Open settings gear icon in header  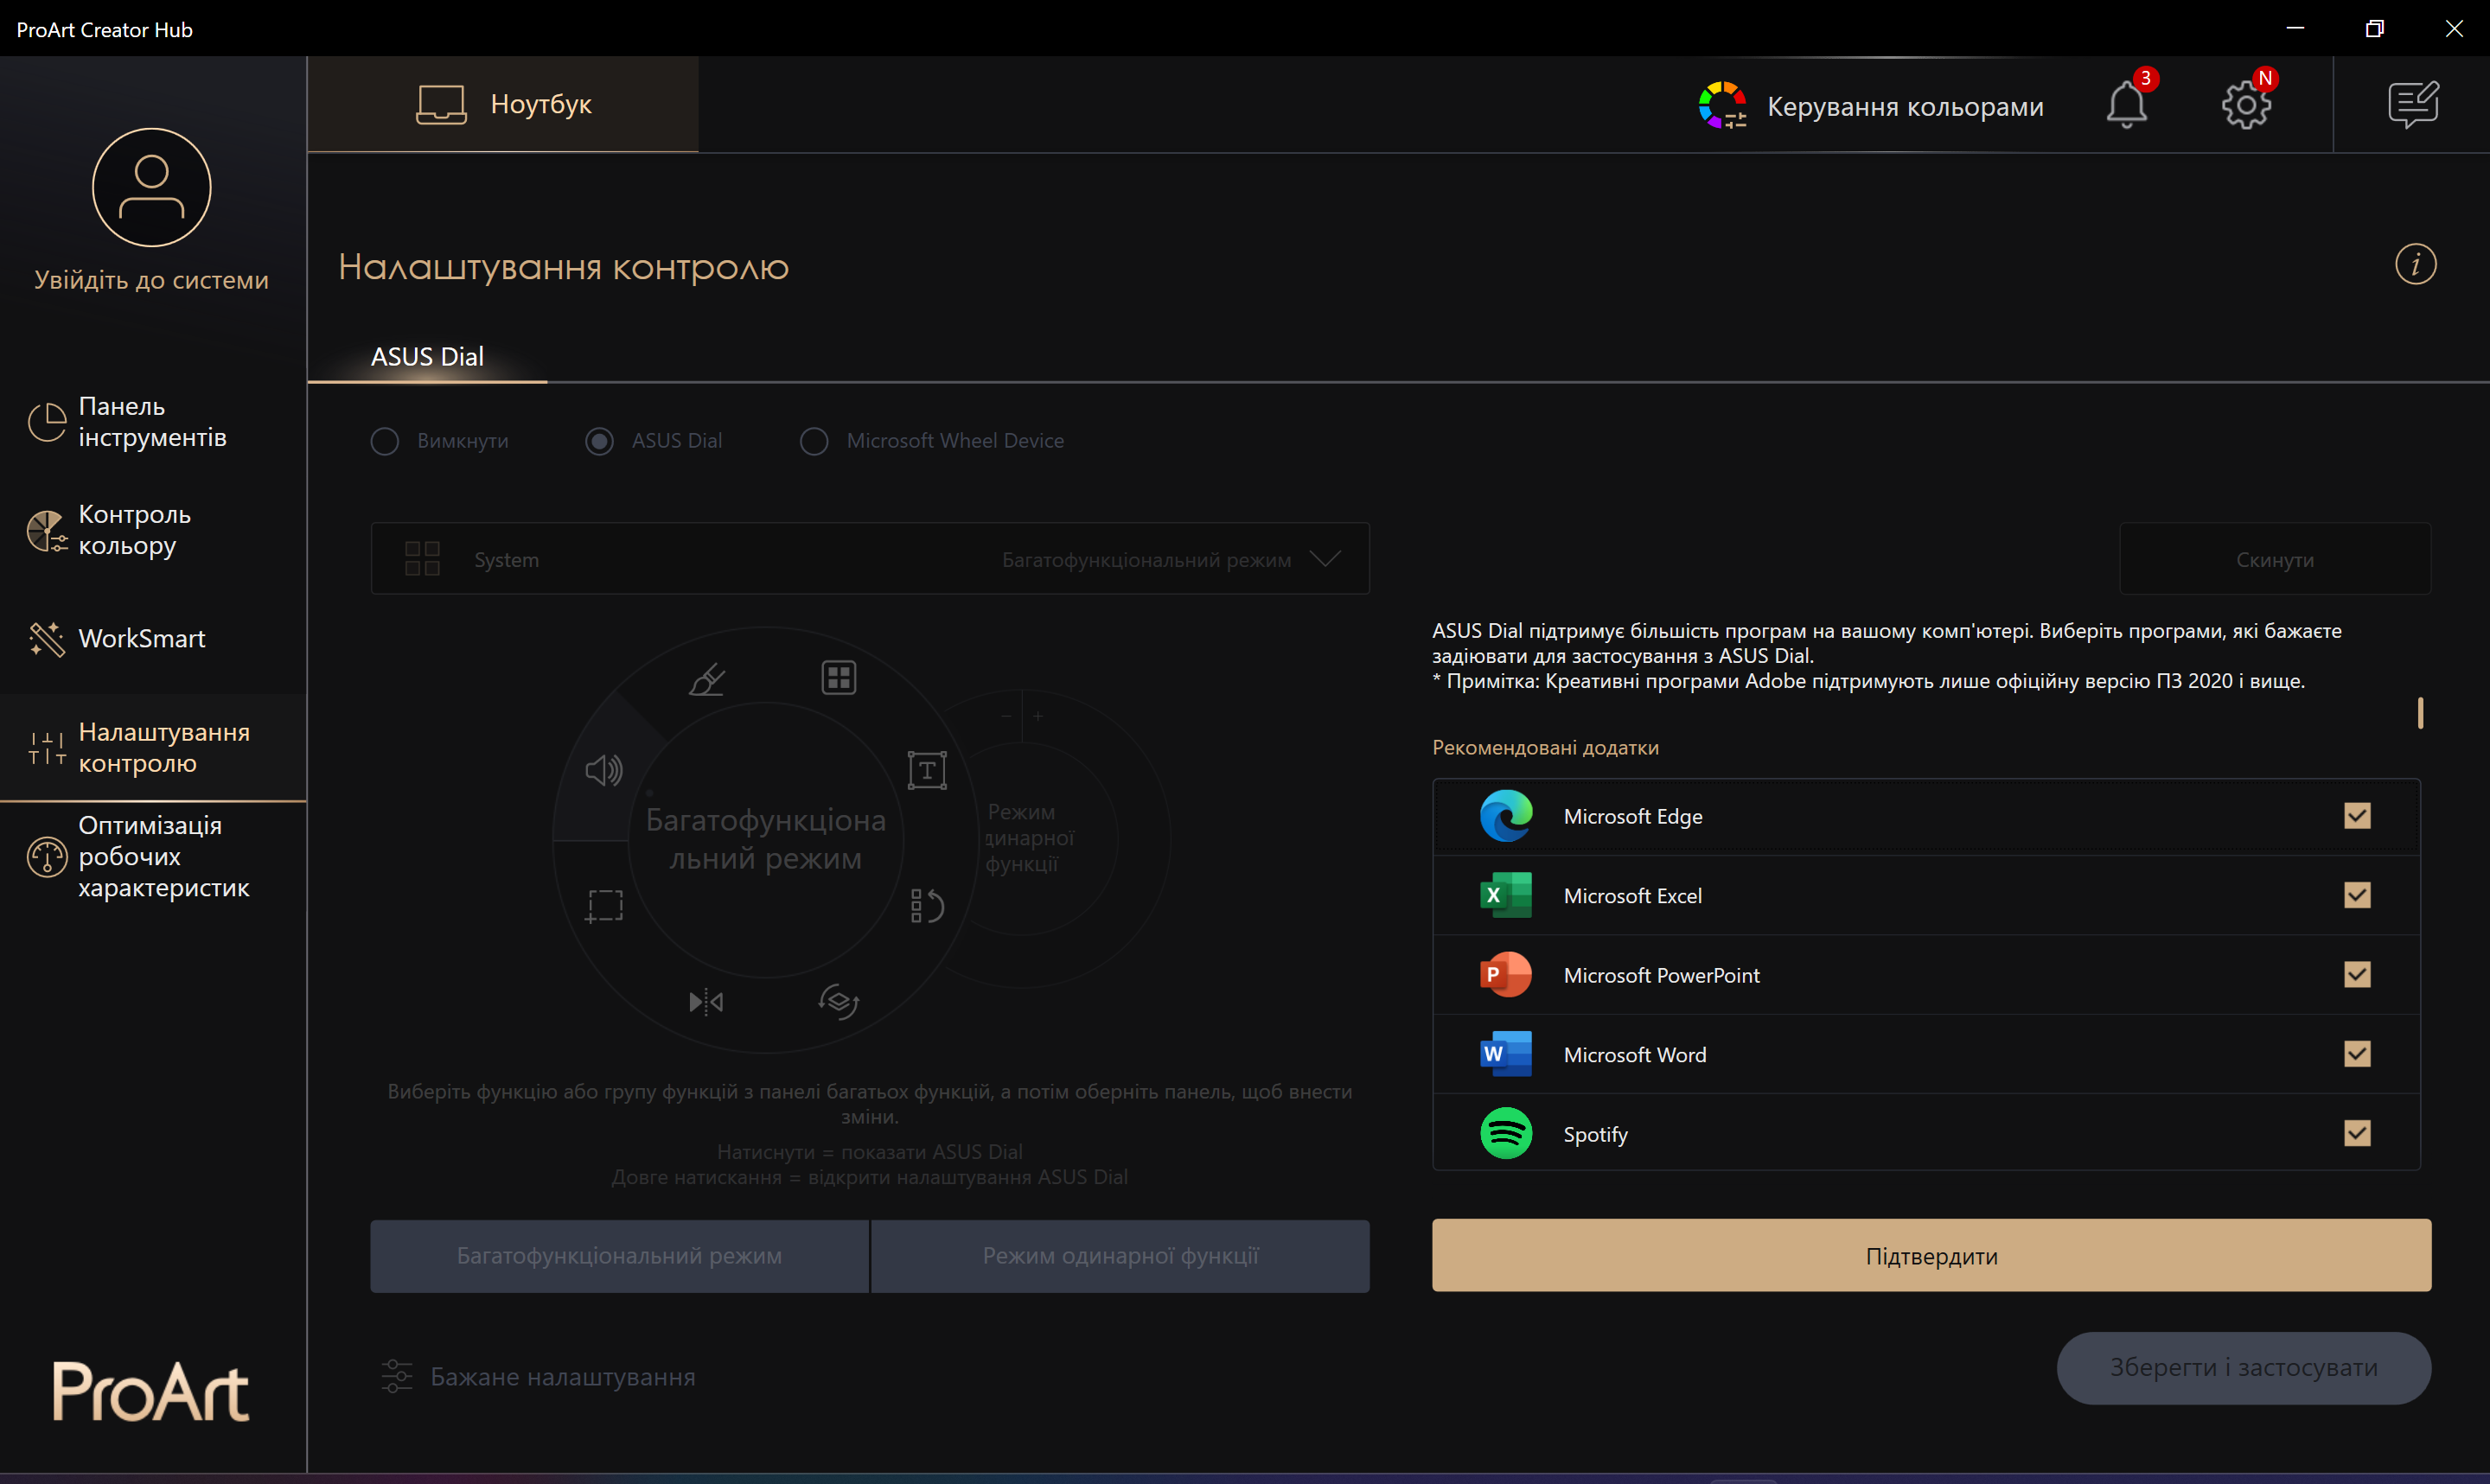click(x=2245, y=105)
